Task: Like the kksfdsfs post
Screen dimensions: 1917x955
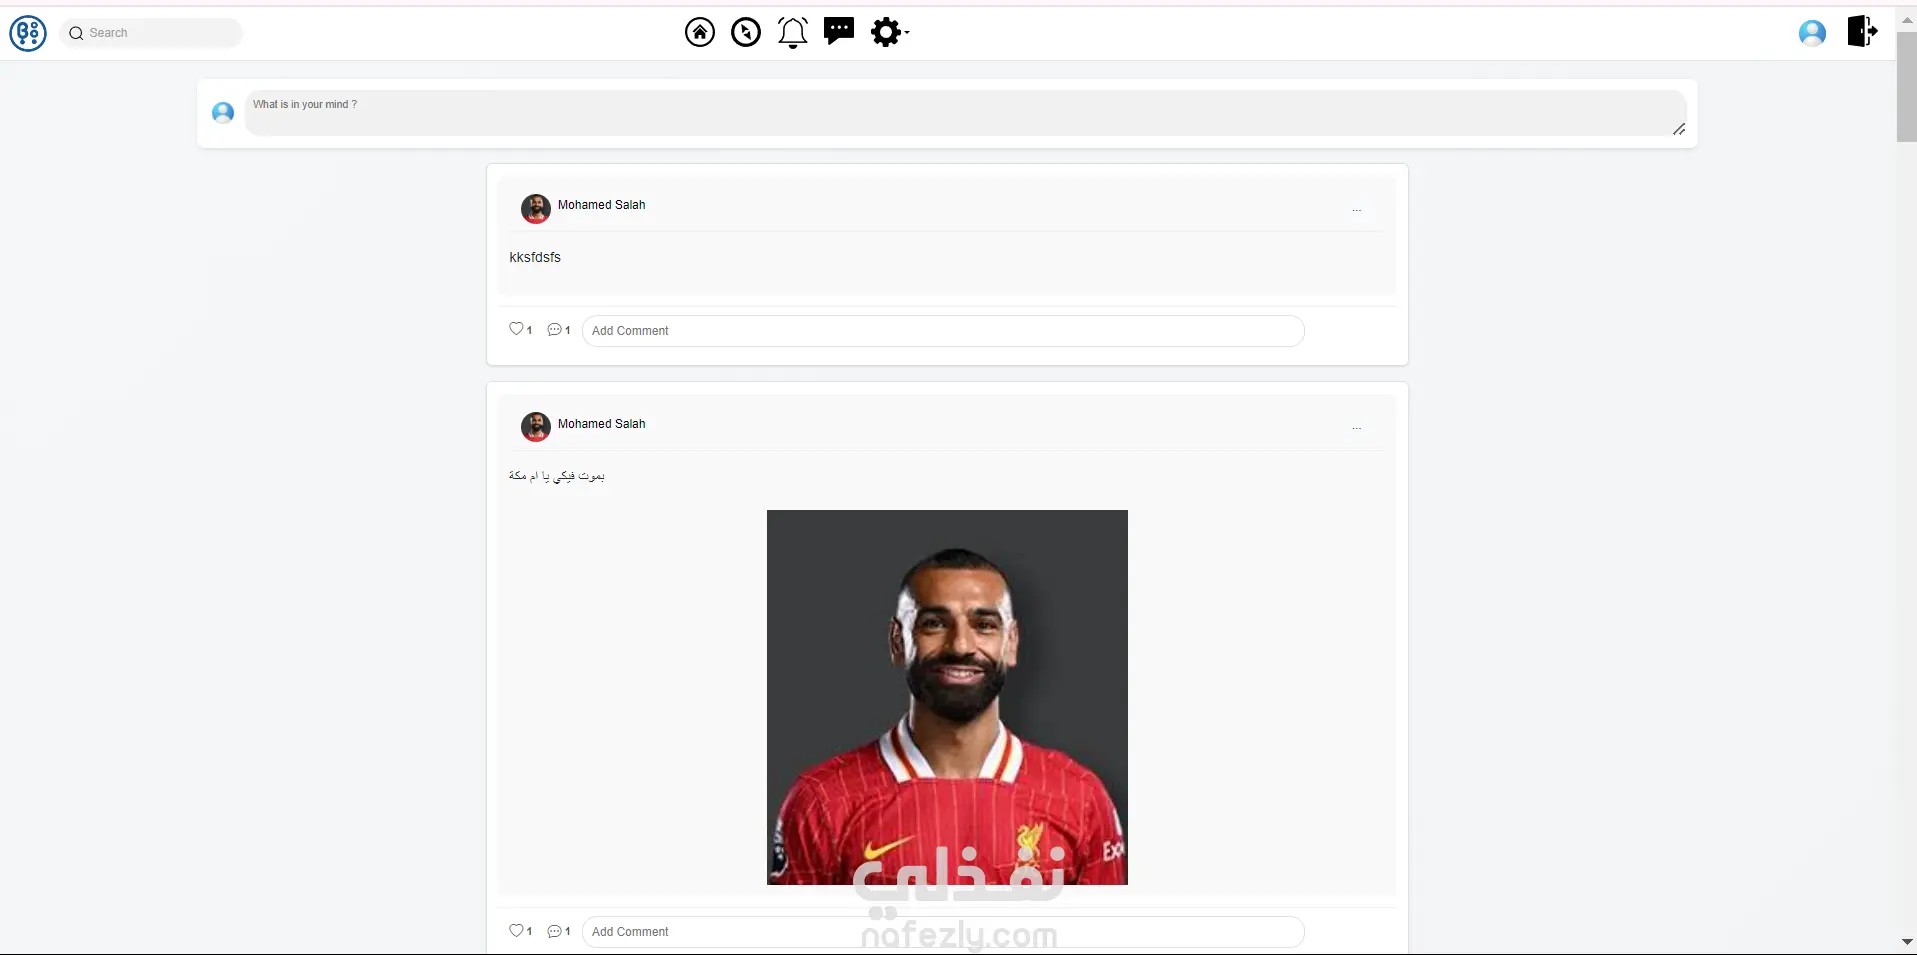Action: pos(516,328)
